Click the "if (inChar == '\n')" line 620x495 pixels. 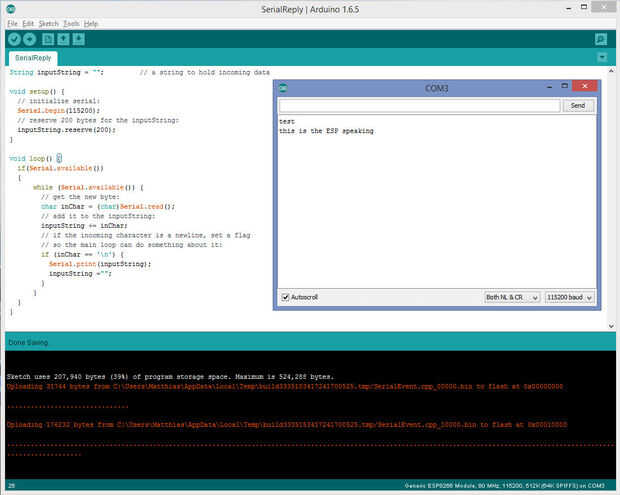point(82,254)
